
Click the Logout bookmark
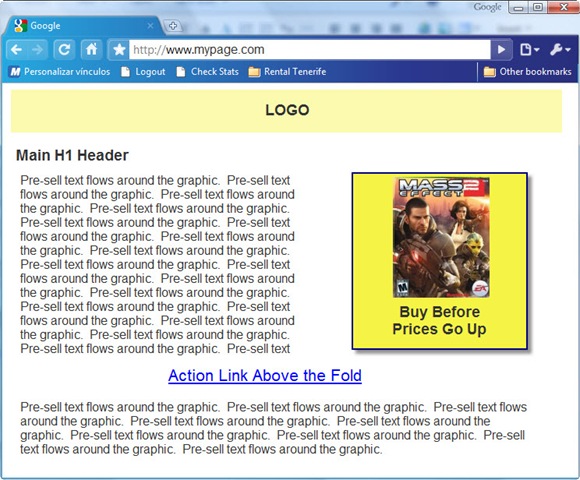click(143, 72)
